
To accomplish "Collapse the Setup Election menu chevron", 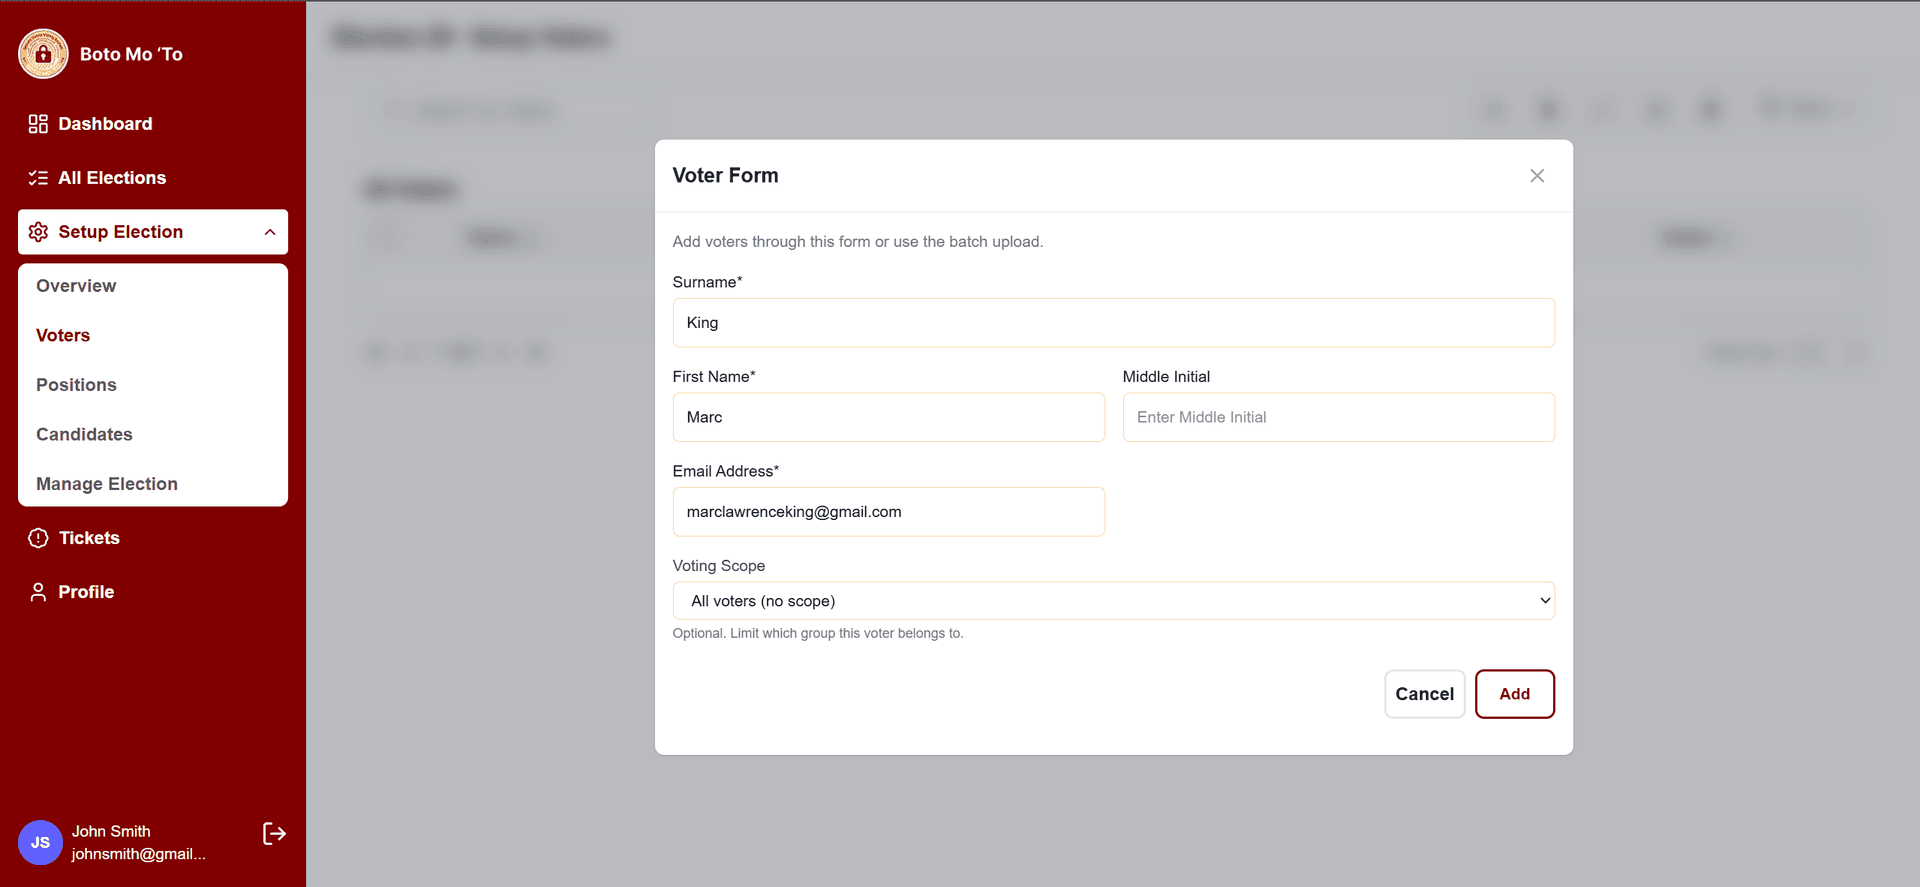I will pos(270,232).
